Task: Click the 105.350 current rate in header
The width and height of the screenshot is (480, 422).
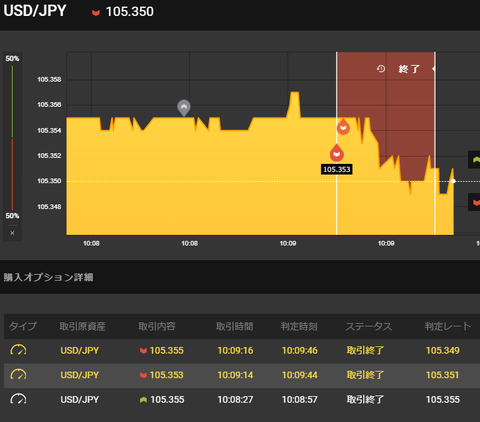Action: pos(130,12)
